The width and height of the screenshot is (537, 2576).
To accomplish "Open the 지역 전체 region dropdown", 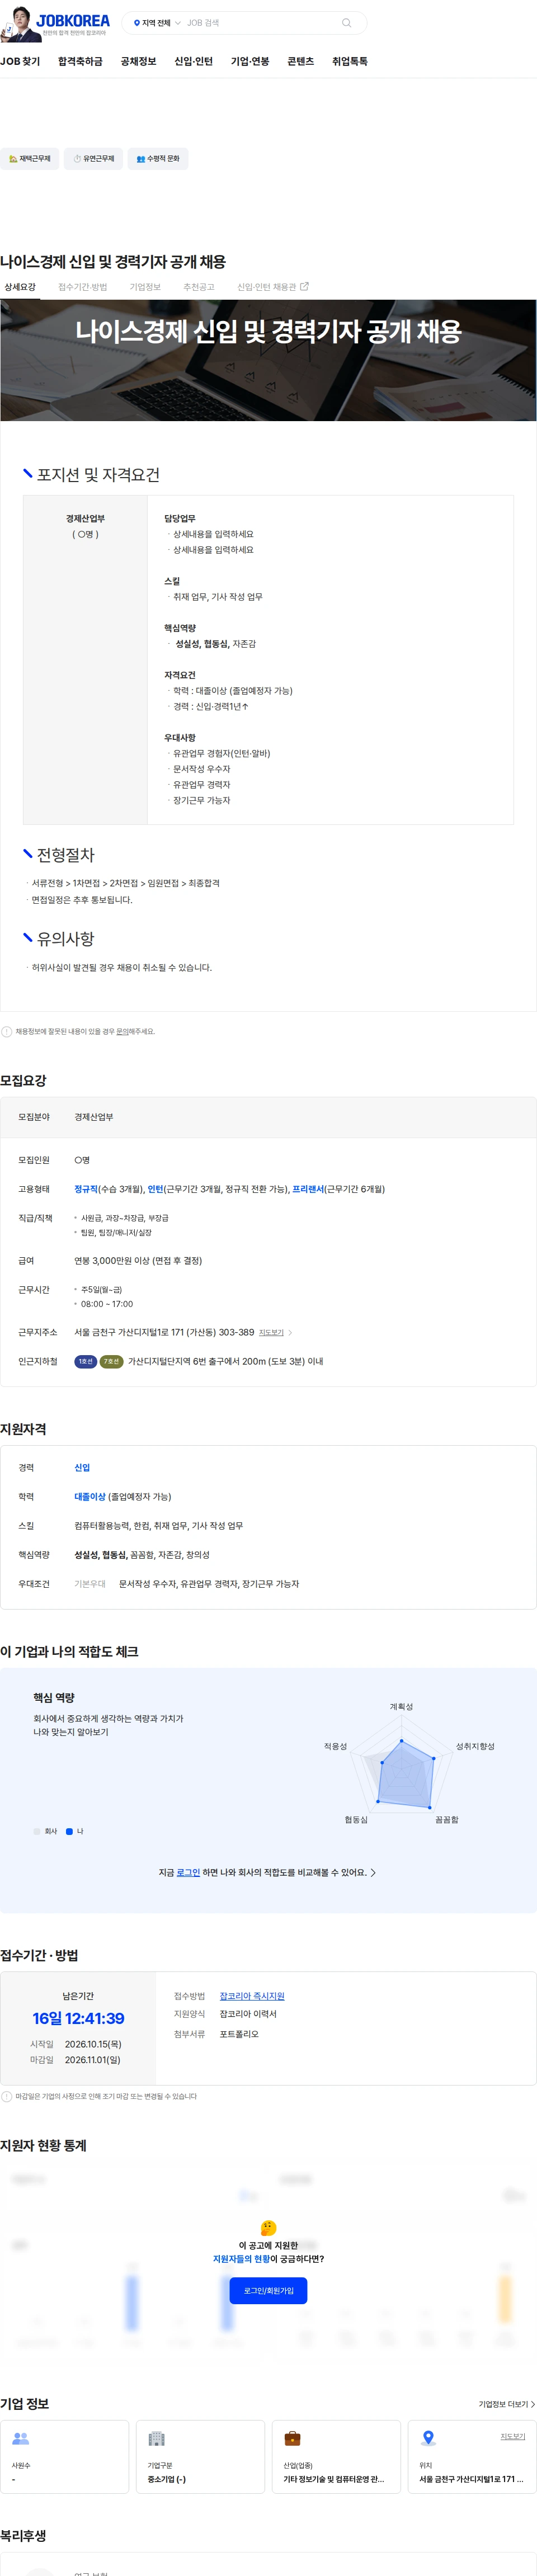I will coord(157,23).
